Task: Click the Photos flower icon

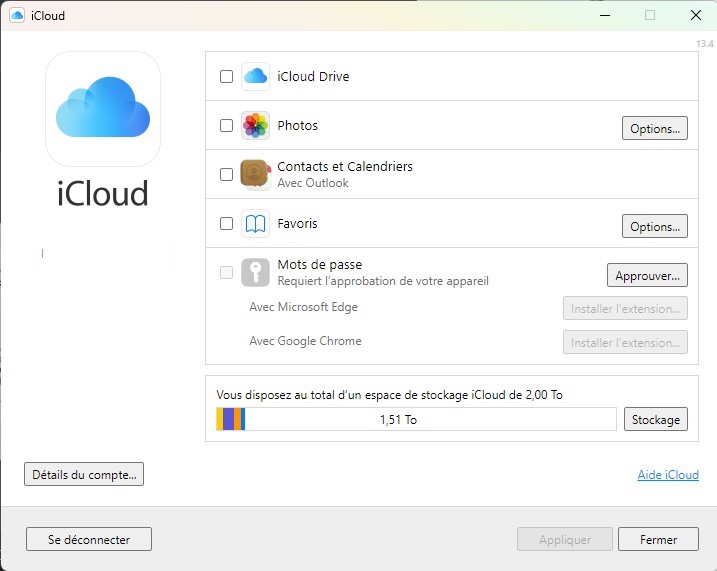Action: point(255,125)
